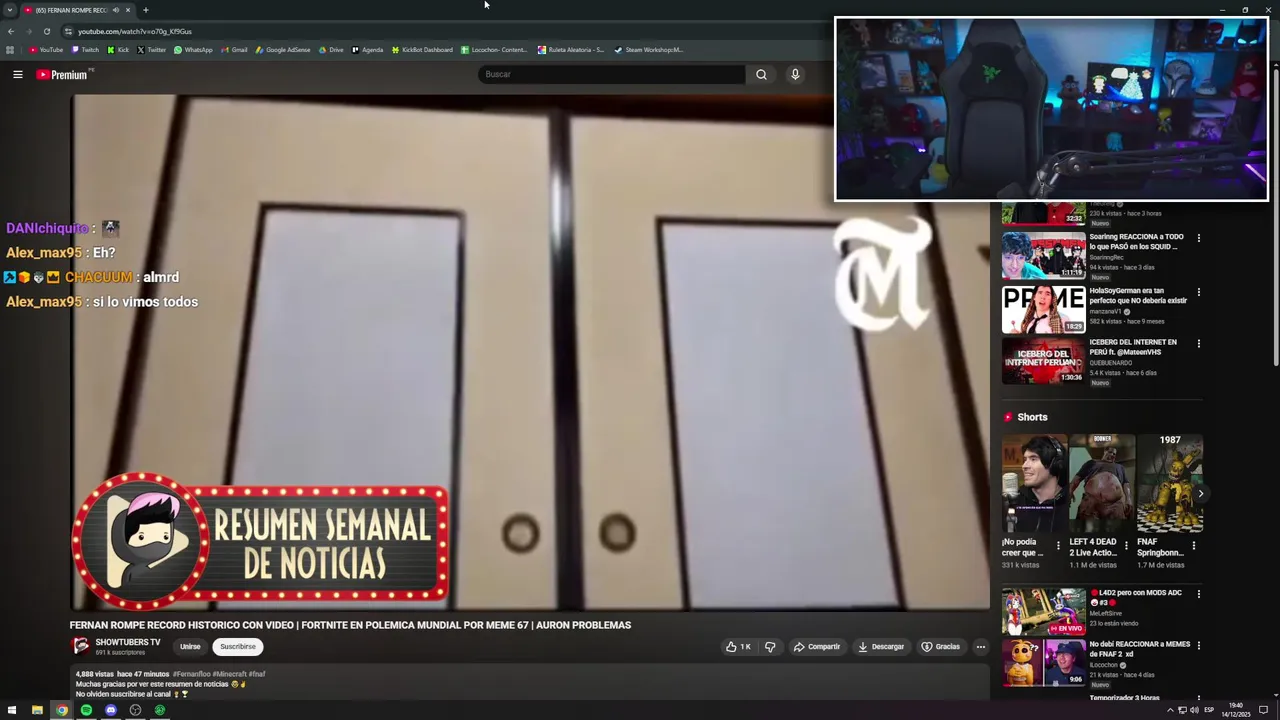The height and width of the screenshot is (720, 1280).
Task: Mute the tab via speaker icon
Action: point(115,10)
